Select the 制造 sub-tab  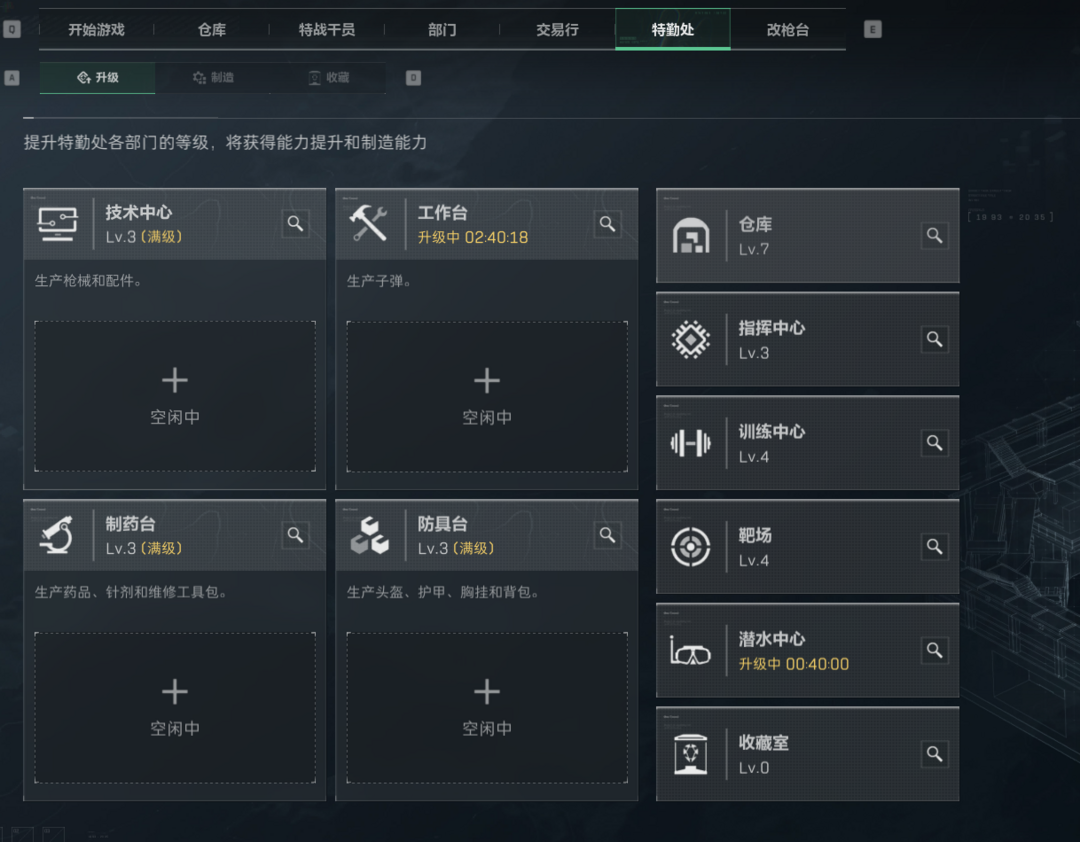pos(212,78)
